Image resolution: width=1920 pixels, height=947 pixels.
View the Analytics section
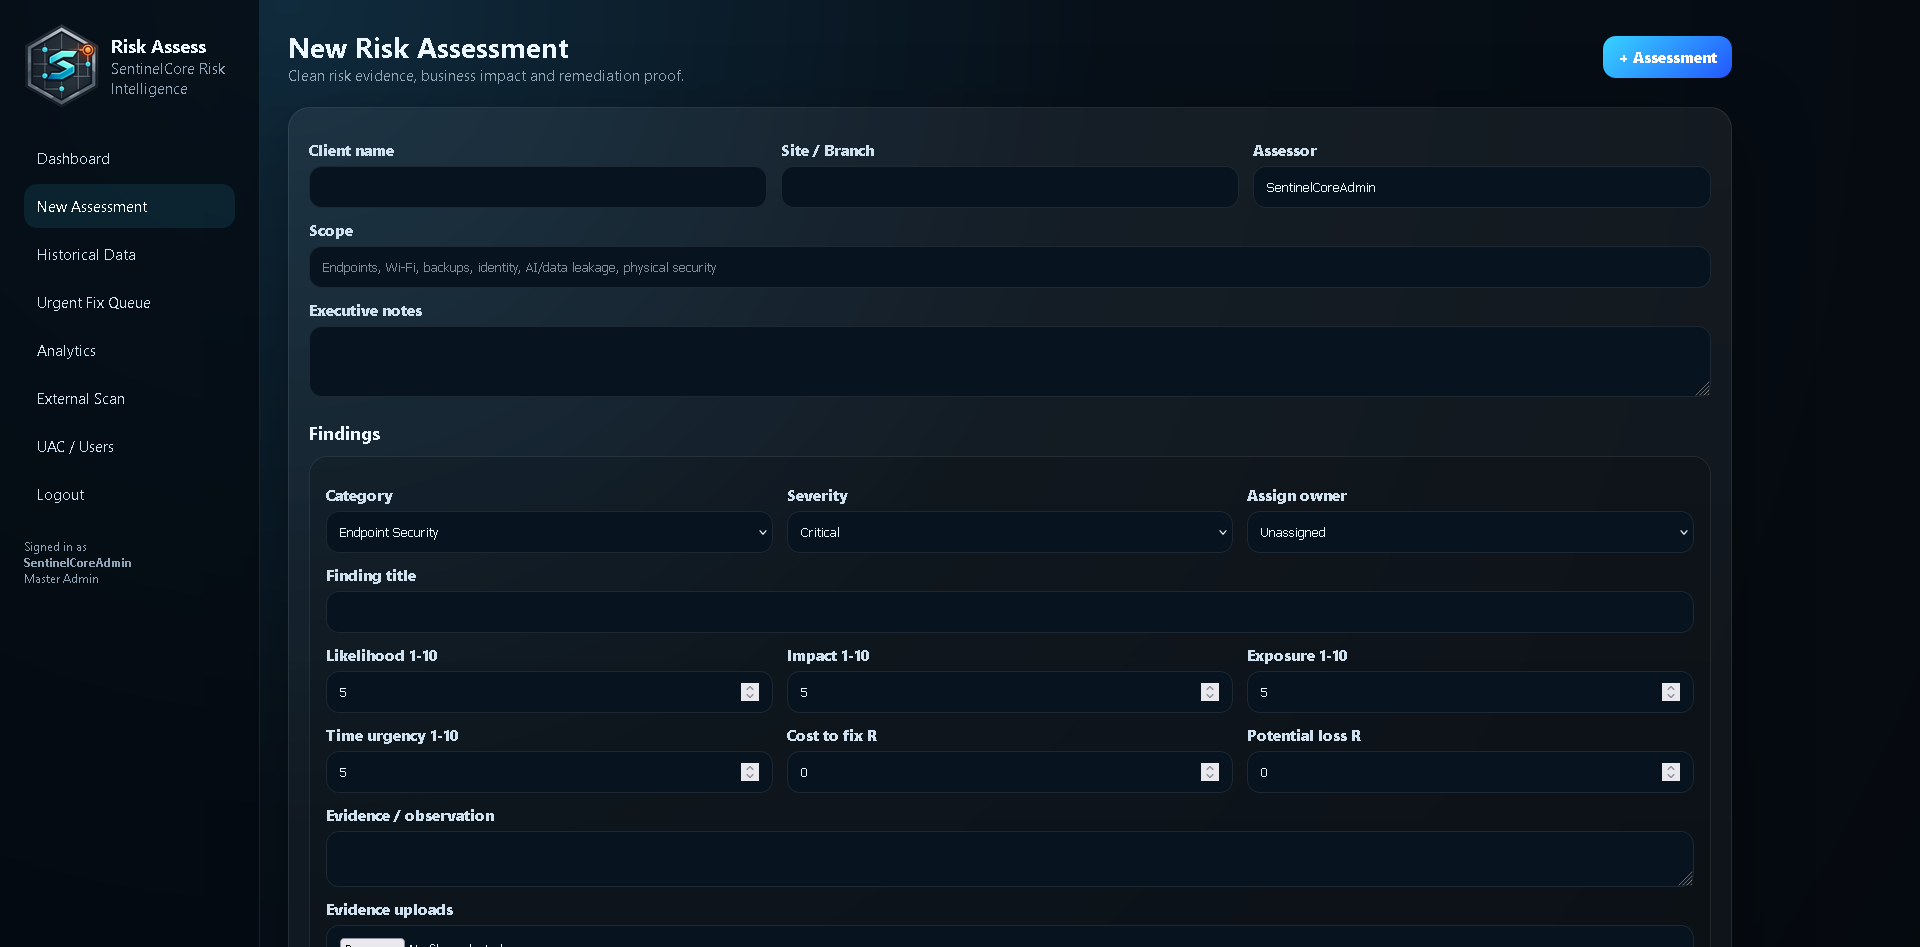(x=129, y=351)
